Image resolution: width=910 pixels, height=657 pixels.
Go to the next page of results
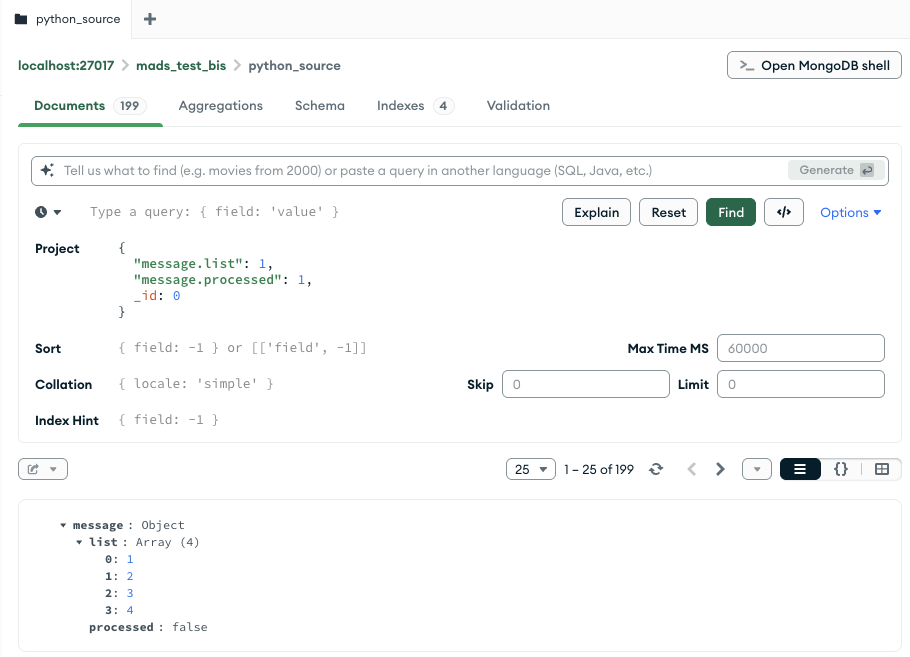tap(720, 469)
